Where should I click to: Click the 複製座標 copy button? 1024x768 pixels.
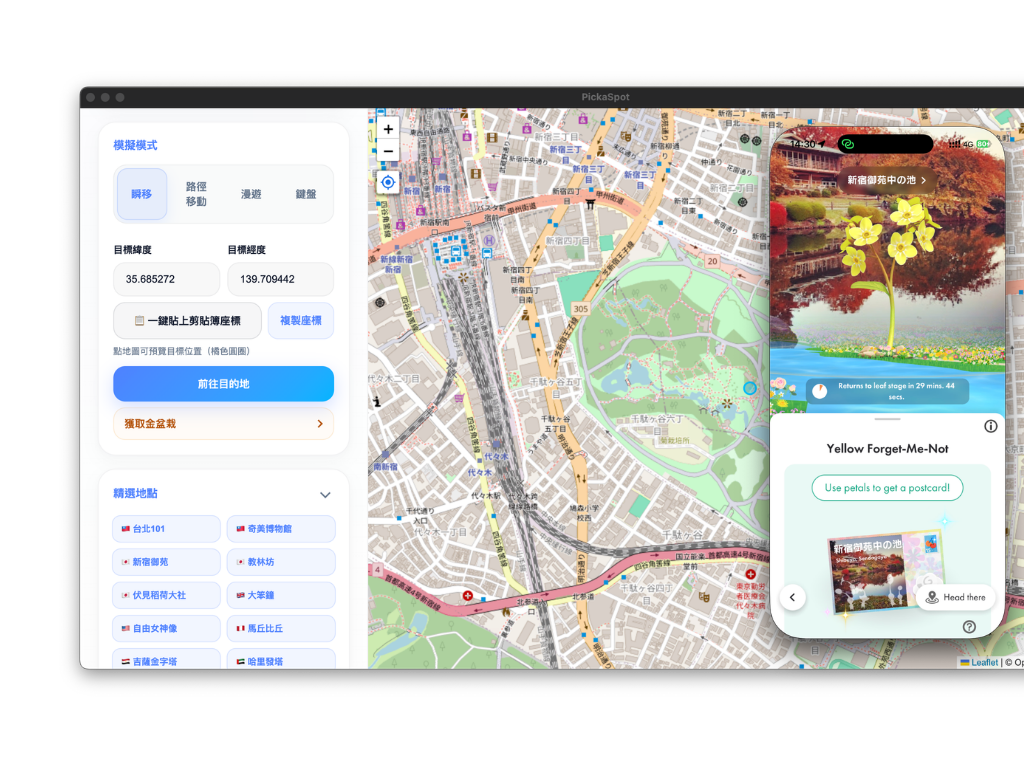[301, 321]
